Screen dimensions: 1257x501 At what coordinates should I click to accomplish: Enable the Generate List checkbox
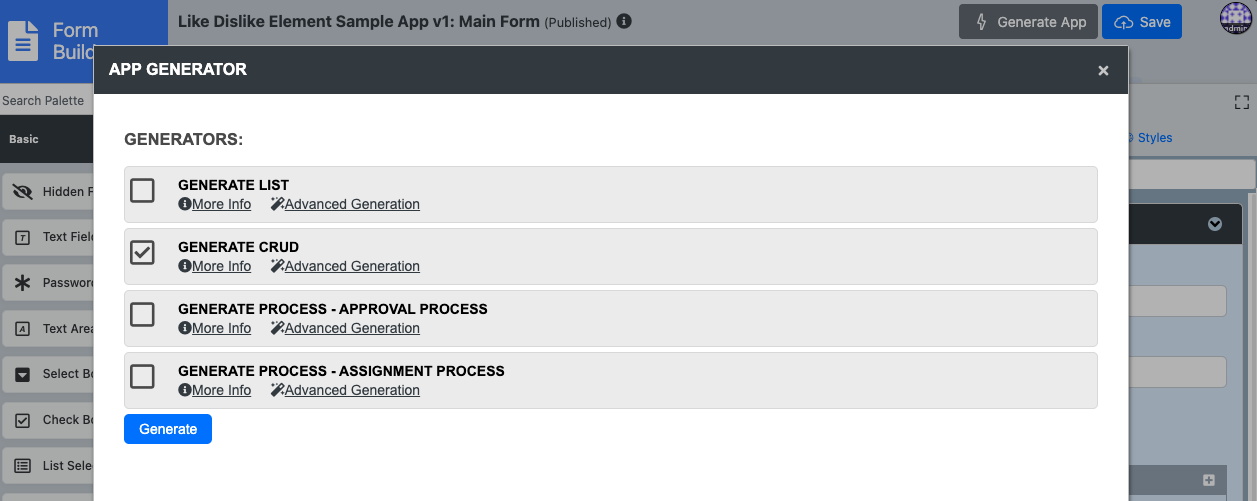click(x=143, y=190)
